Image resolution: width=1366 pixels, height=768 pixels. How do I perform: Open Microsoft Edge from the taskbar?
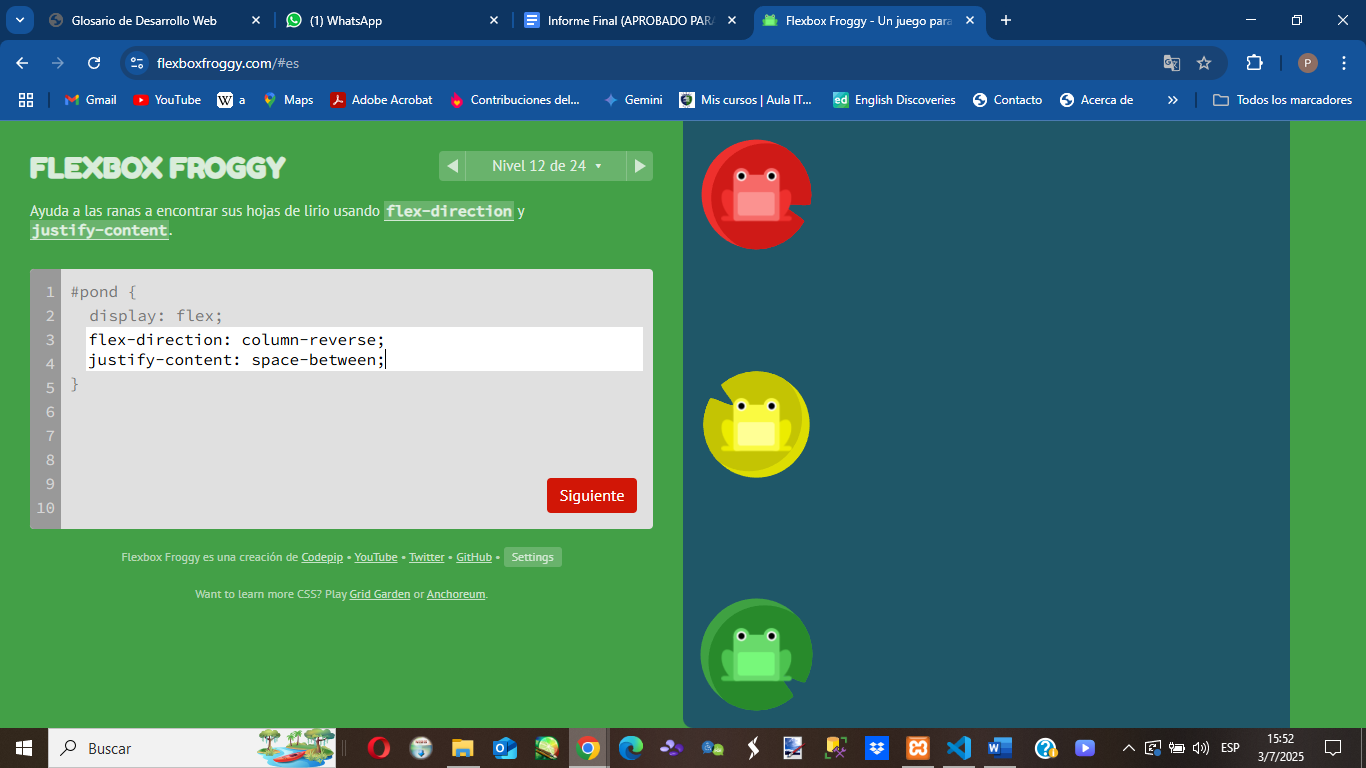click(630, 748)
